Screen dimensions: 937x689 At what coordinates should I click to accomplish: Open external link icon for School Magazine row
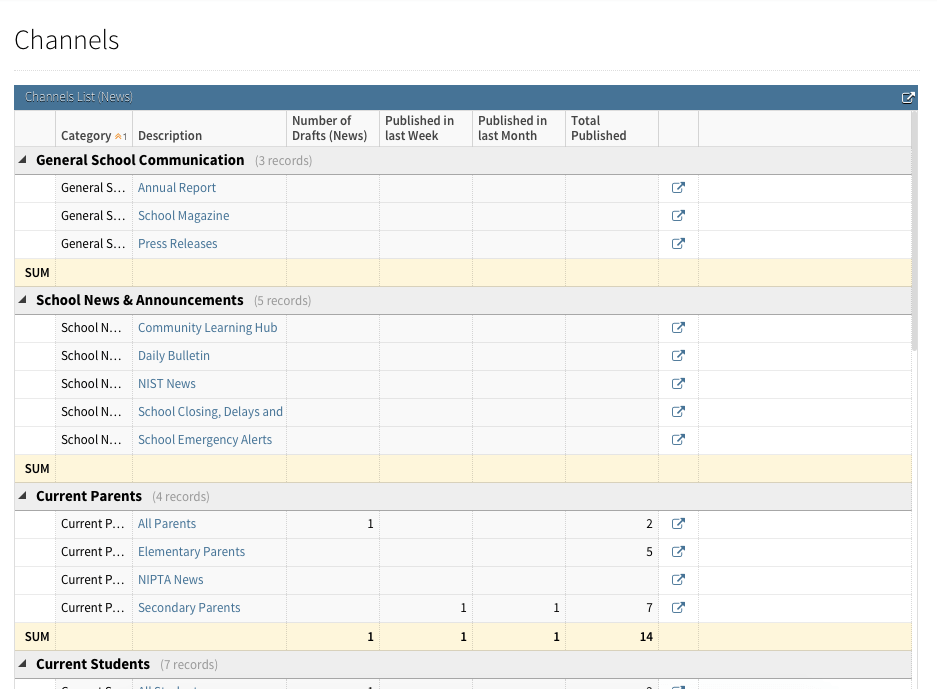pyautogui.click(x=678, y=216)
